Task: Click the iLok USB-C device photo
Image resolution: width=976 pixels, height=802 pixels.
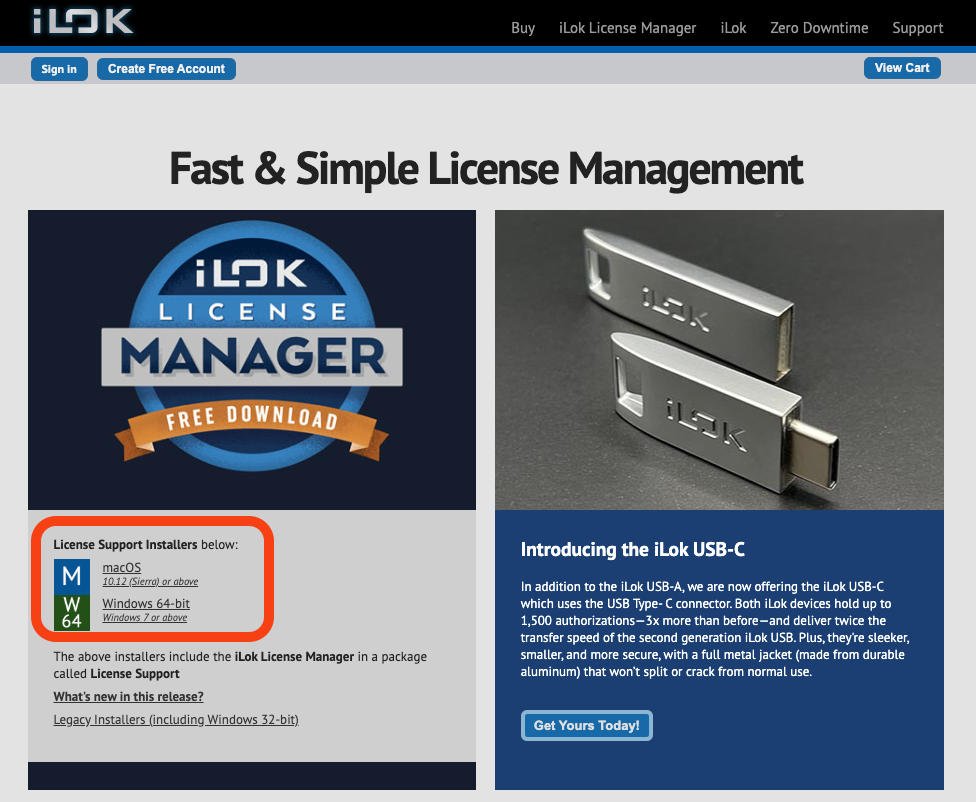Action: pos(720,360)
